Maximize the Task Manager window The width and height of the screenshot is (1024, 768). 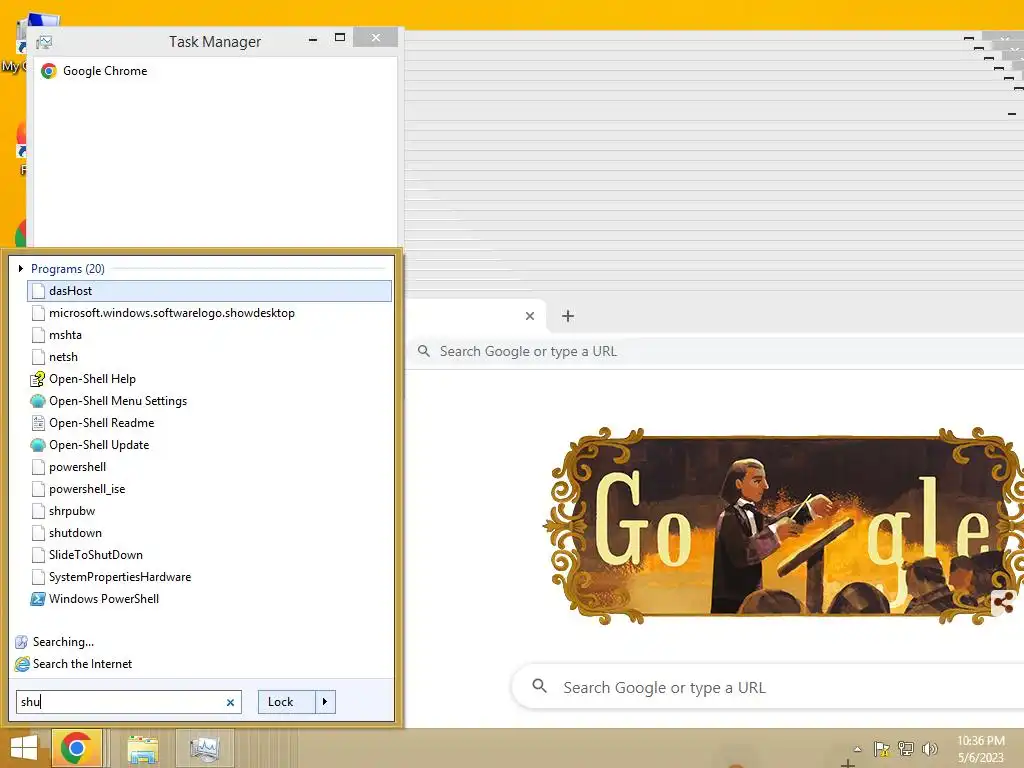pyautogui.click(x=340, y=38)
